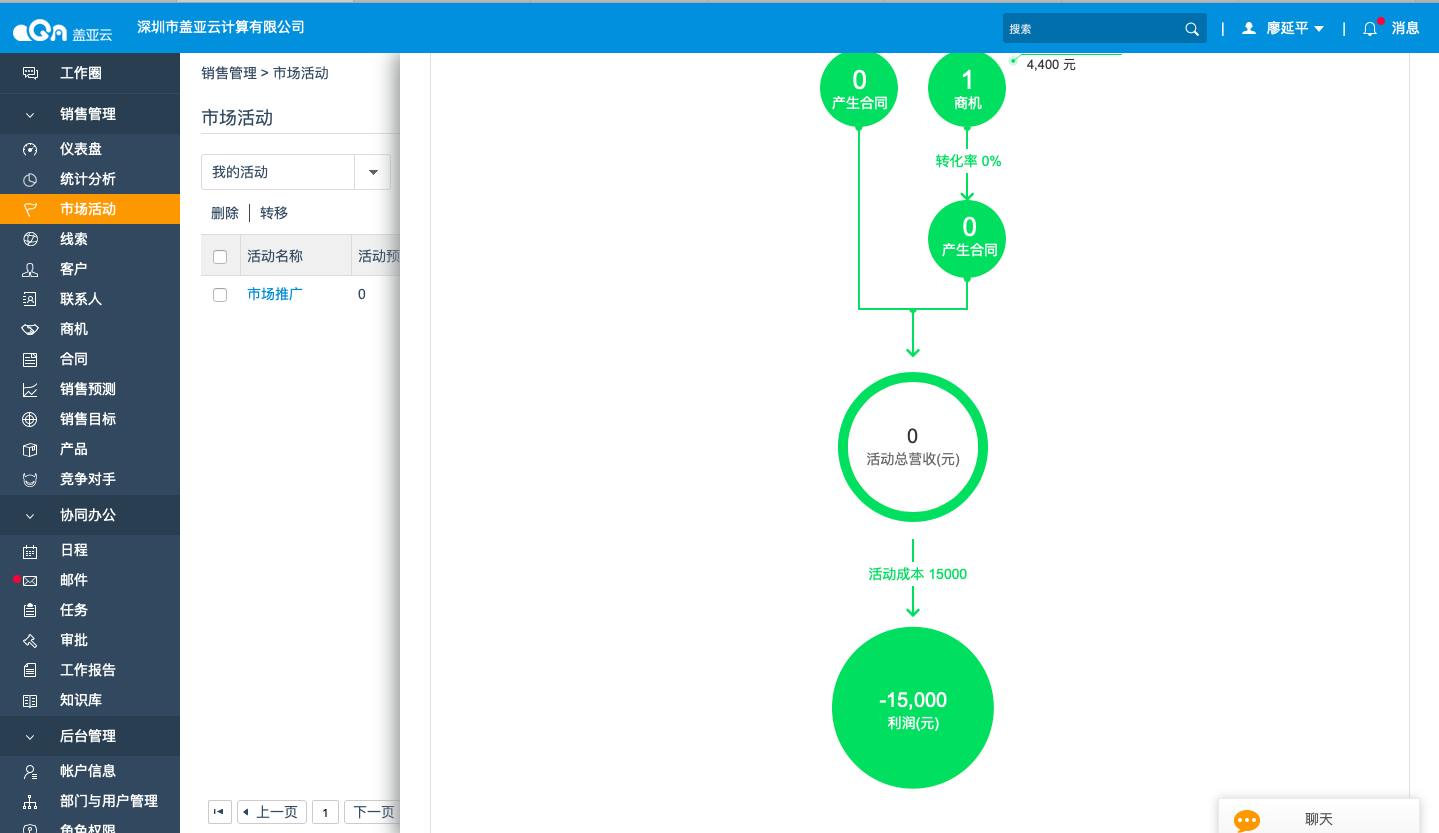Viewport: 1439px width, 833px height.
Task: Click the 帐户信息 user icon
Action: [30, 771]
